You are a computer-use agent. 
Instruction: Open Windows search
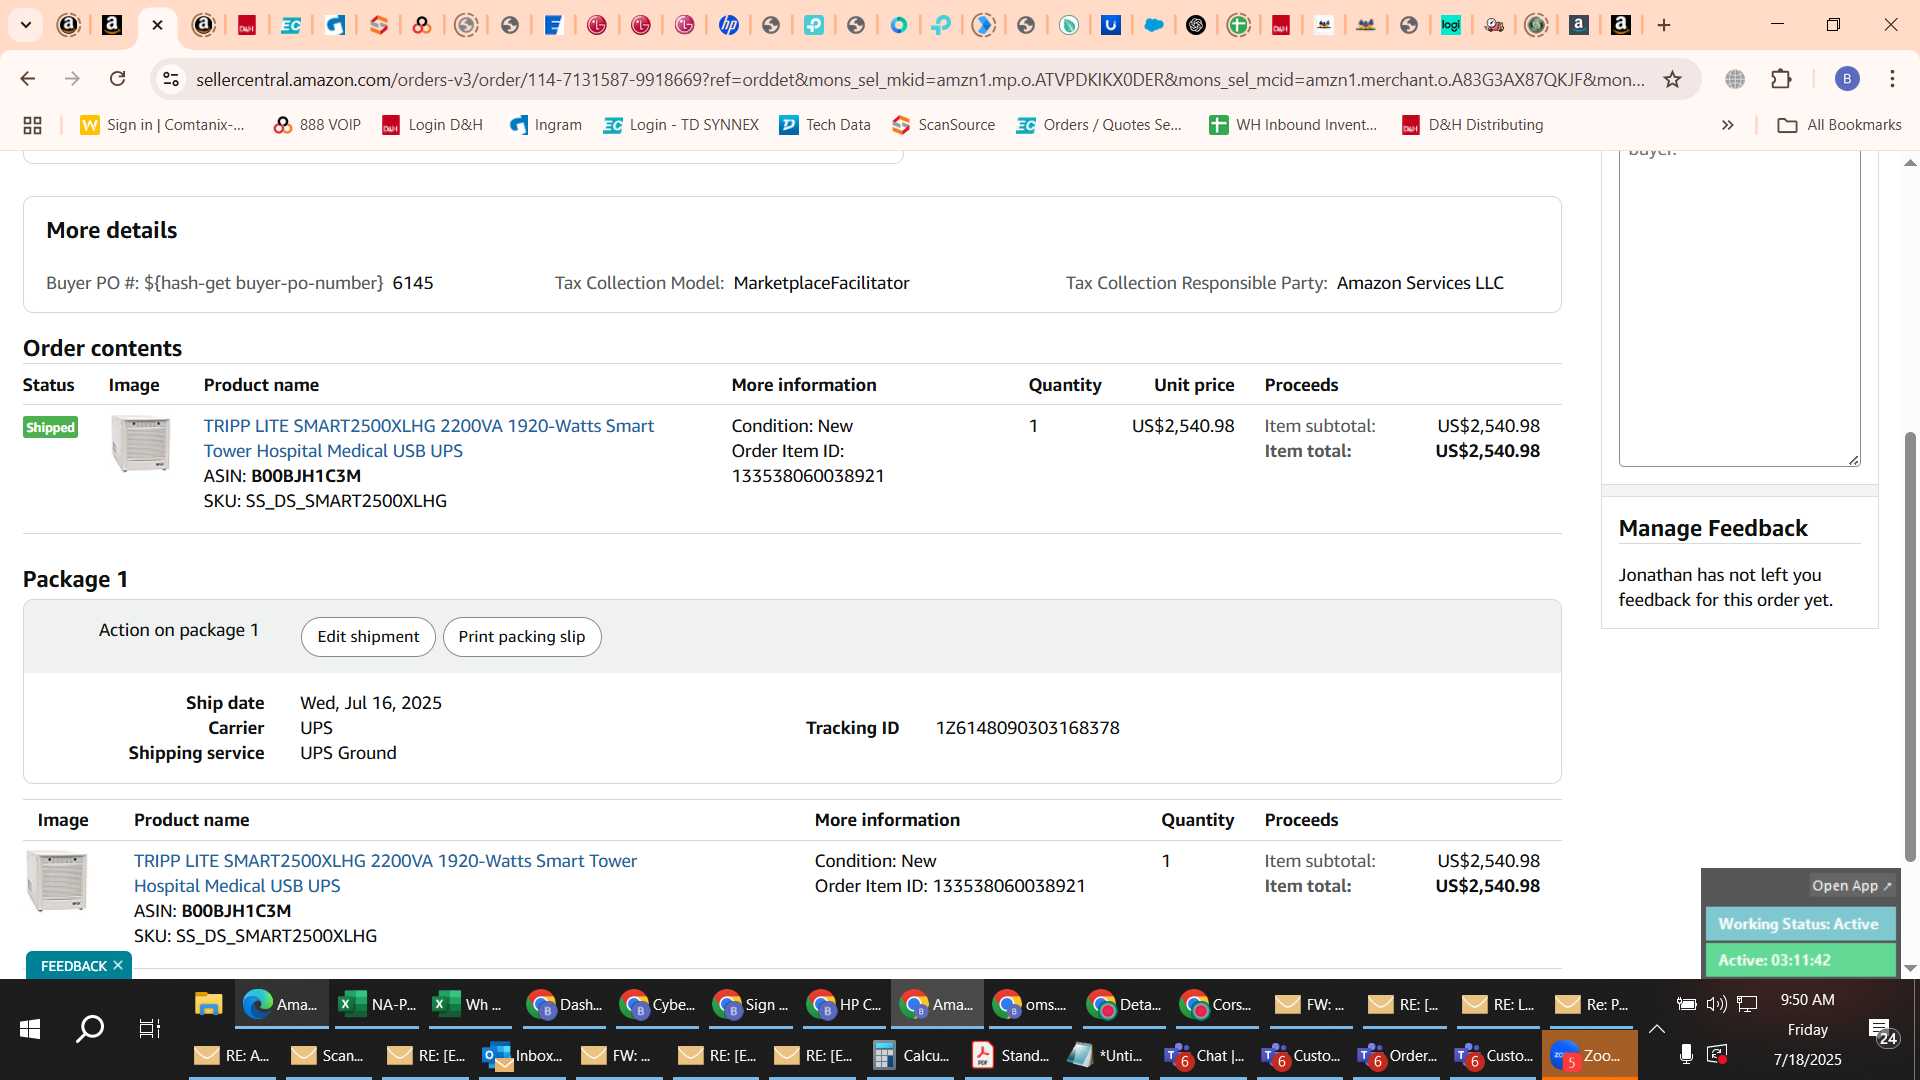point(90,1028)
